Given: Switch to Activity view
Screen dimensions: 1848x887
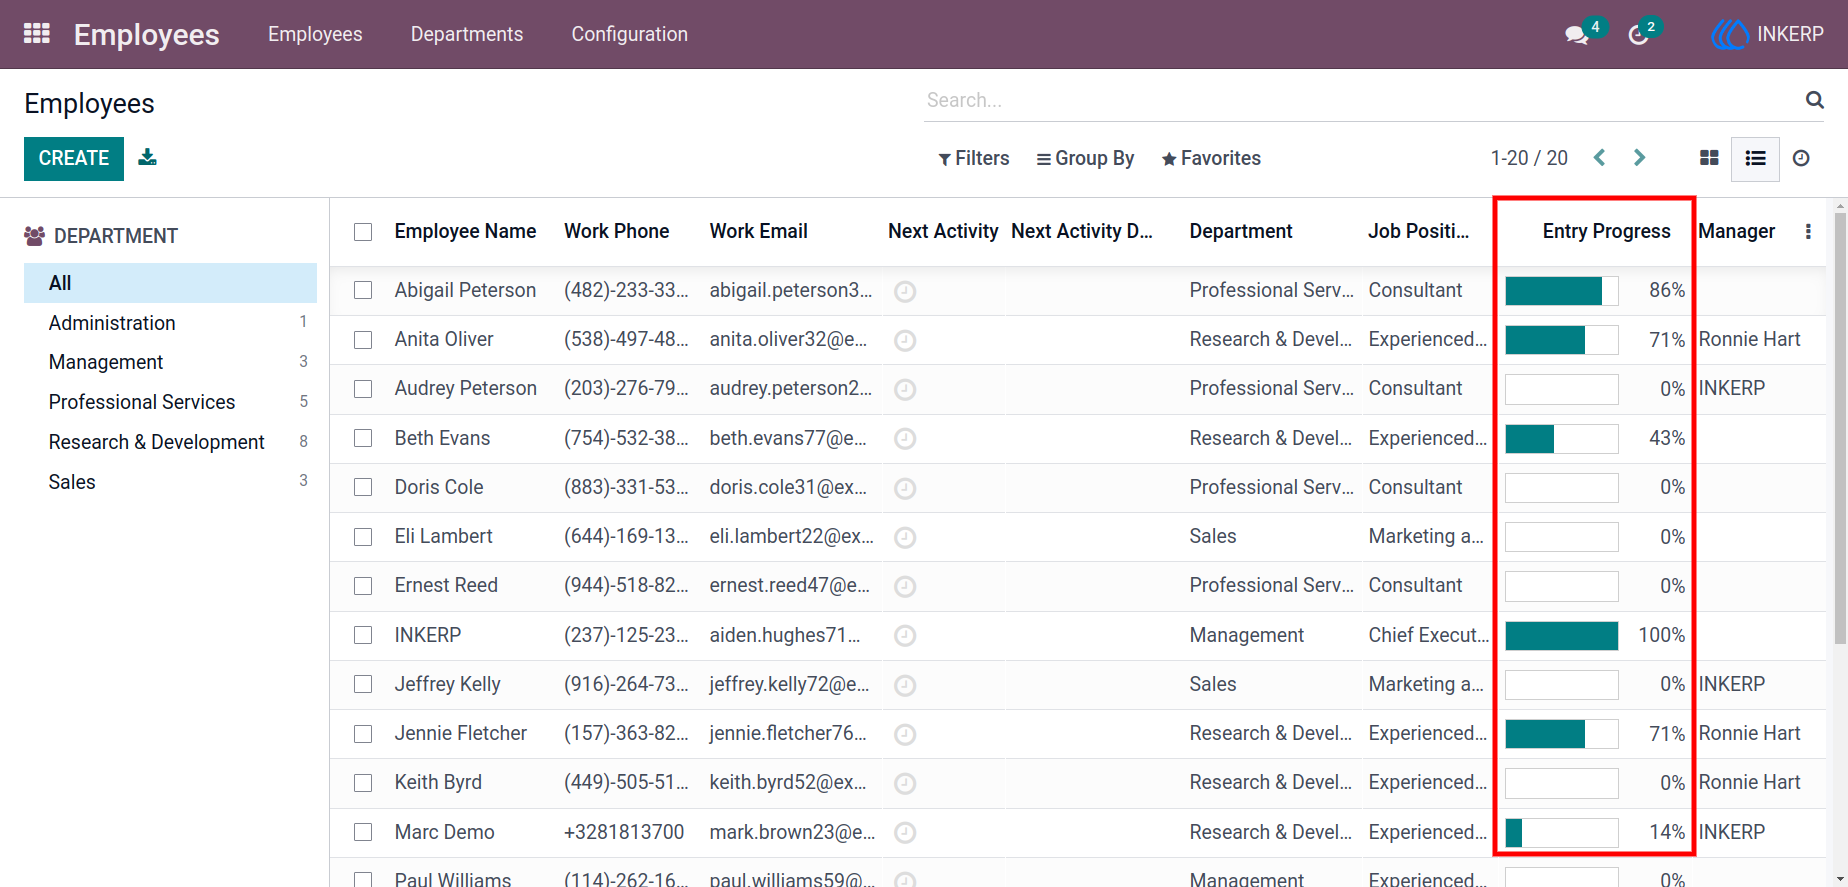Looking at the screenshot, I should (x=1801, y=158).
